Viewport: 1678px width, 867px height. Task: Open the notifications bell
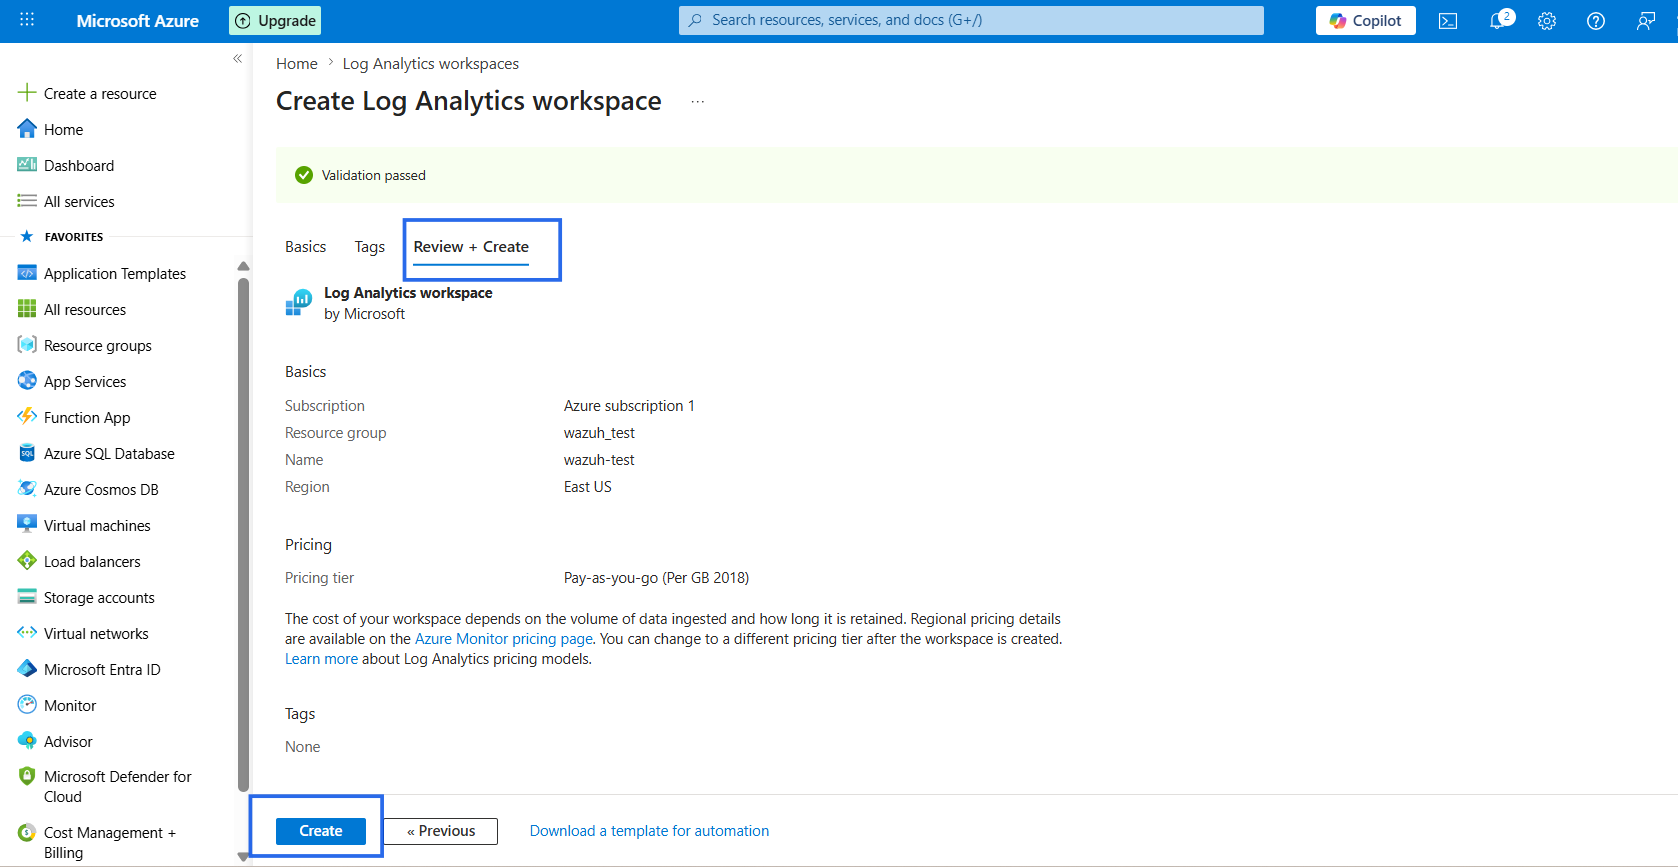point(1498,21)
